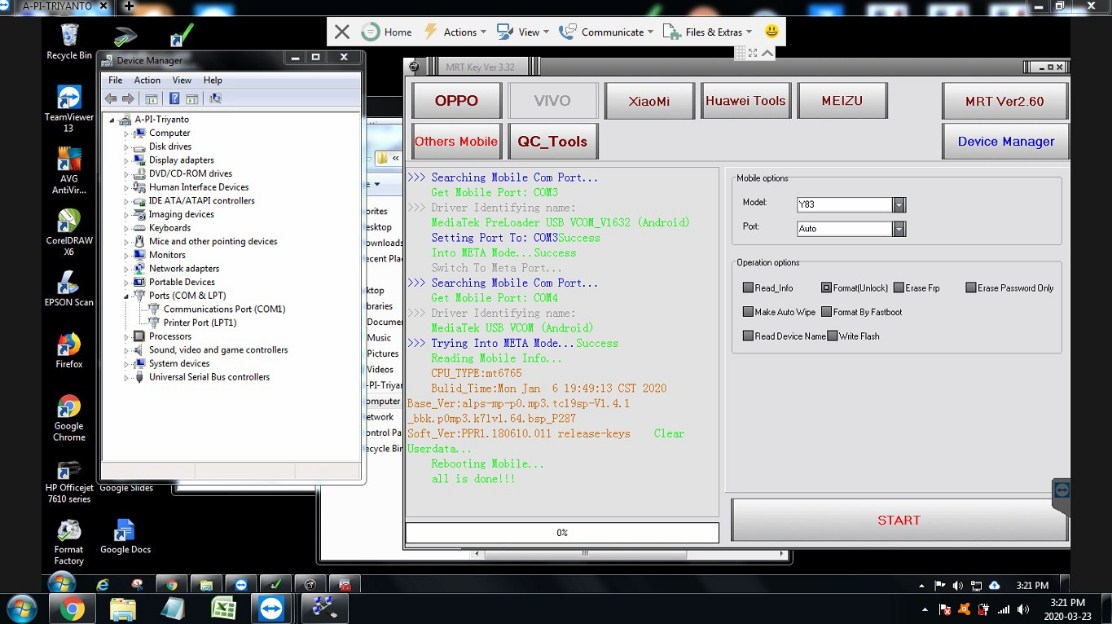1112x624 pixels.
Task: Open Recycle Bin desktop icon
Action: click(x=69, y=42)
